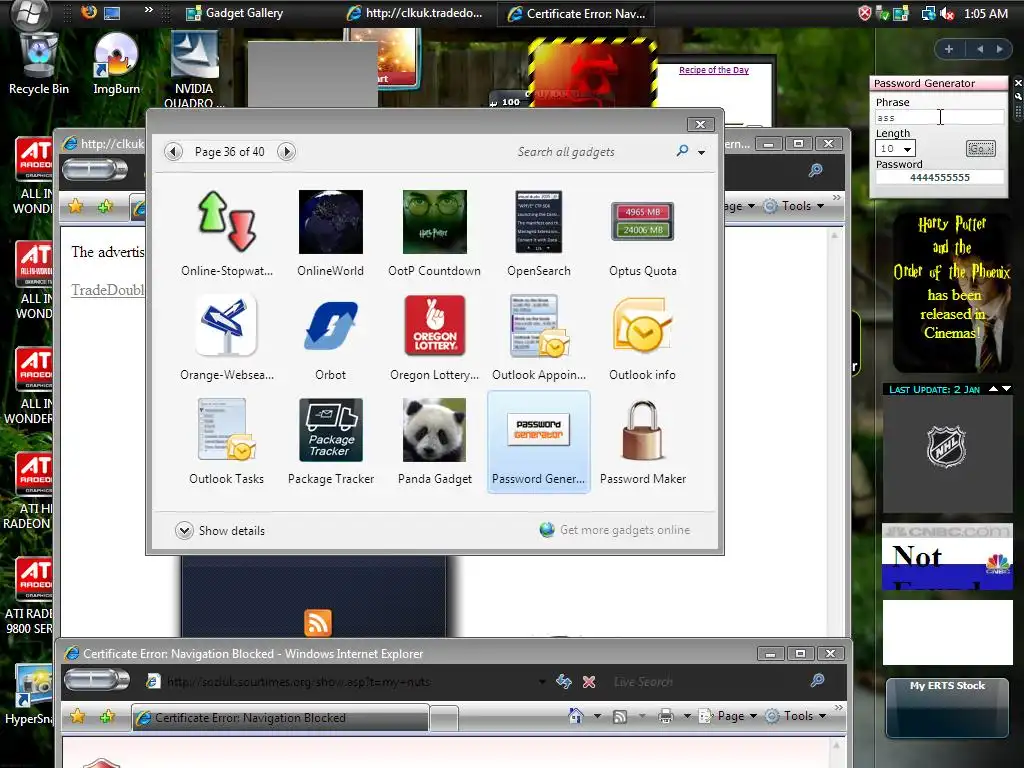The height and width of the screenshot is (768, 1024).
Task: Click Print icon in Certificate Error window
Action: click(x=665, y=716)
